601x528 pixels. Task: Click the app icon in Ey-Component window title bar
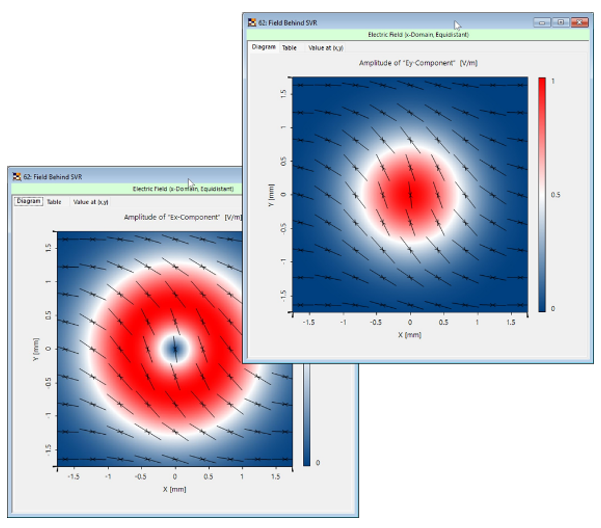coord(252,21)
